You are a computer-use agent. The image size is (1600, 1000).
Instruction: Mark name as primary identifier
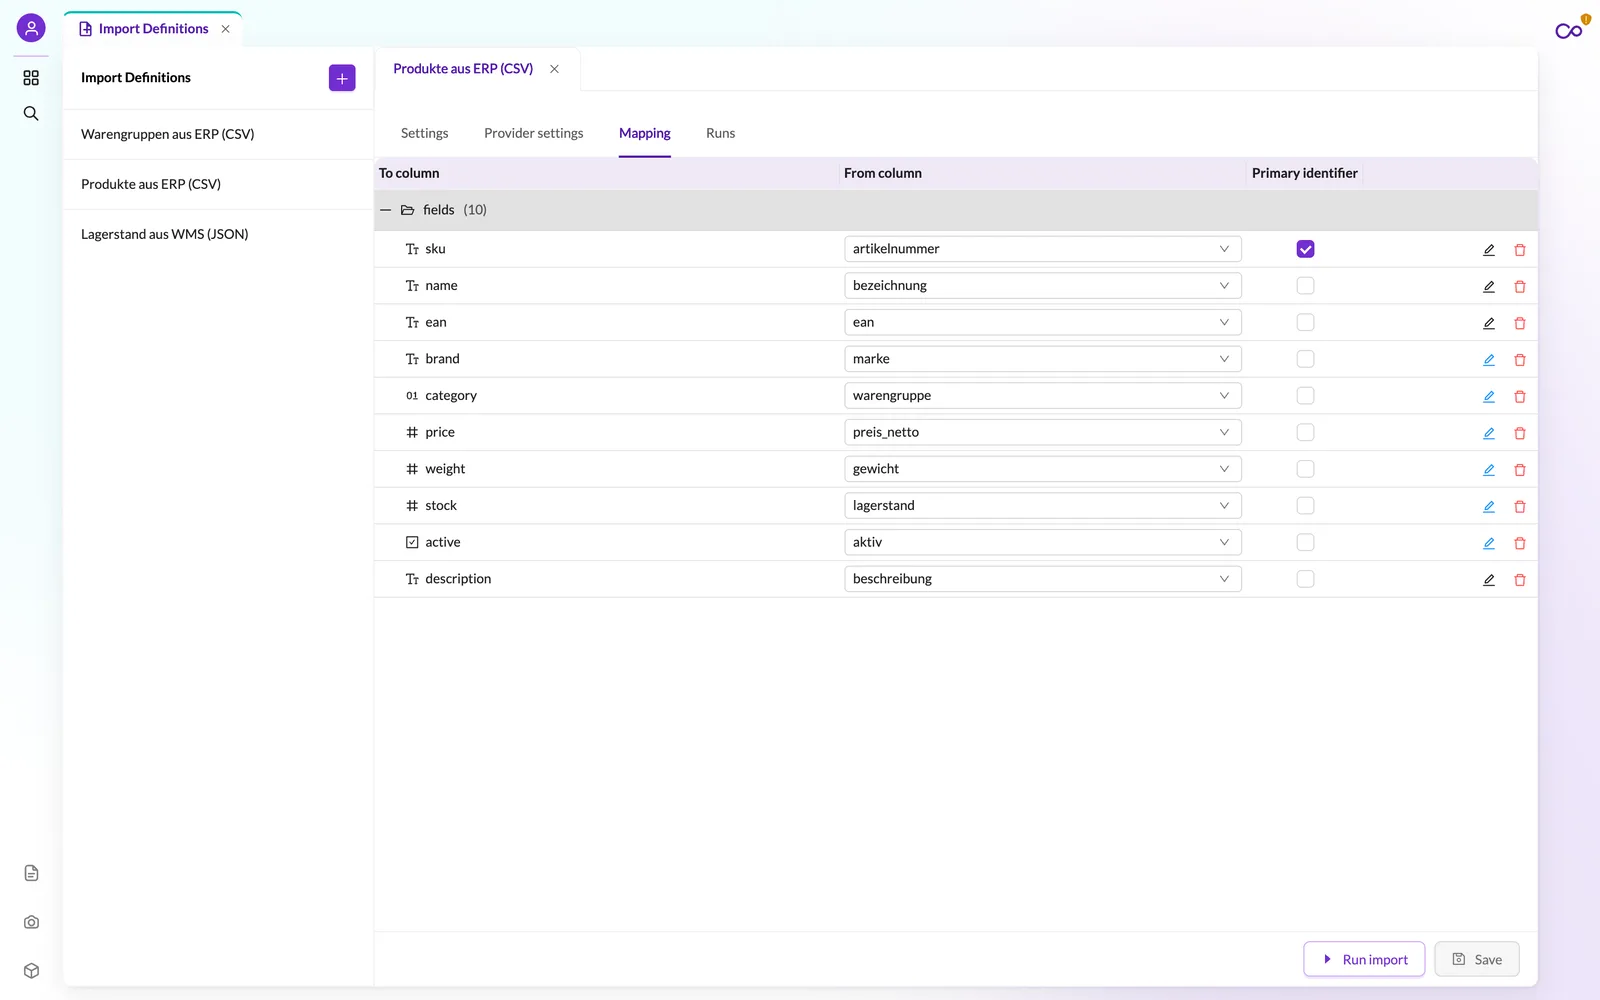[x=1305, y=286]
